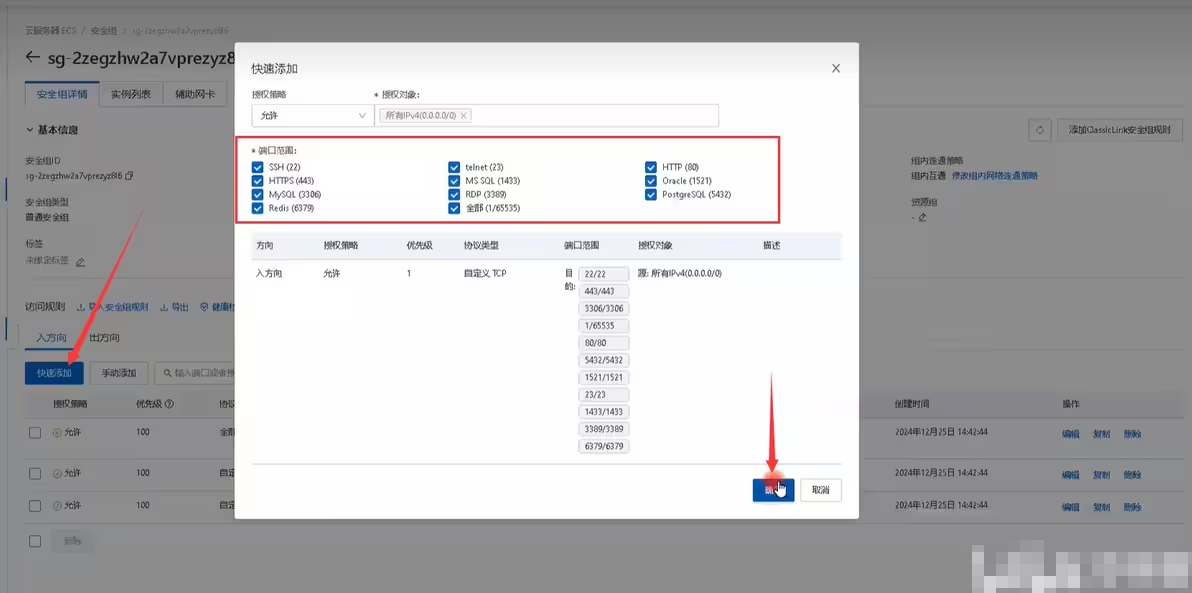This screenshot has height=593, width=1192.
Task: Click the 5432/5432 port tag
Action: tap(604, 360)
